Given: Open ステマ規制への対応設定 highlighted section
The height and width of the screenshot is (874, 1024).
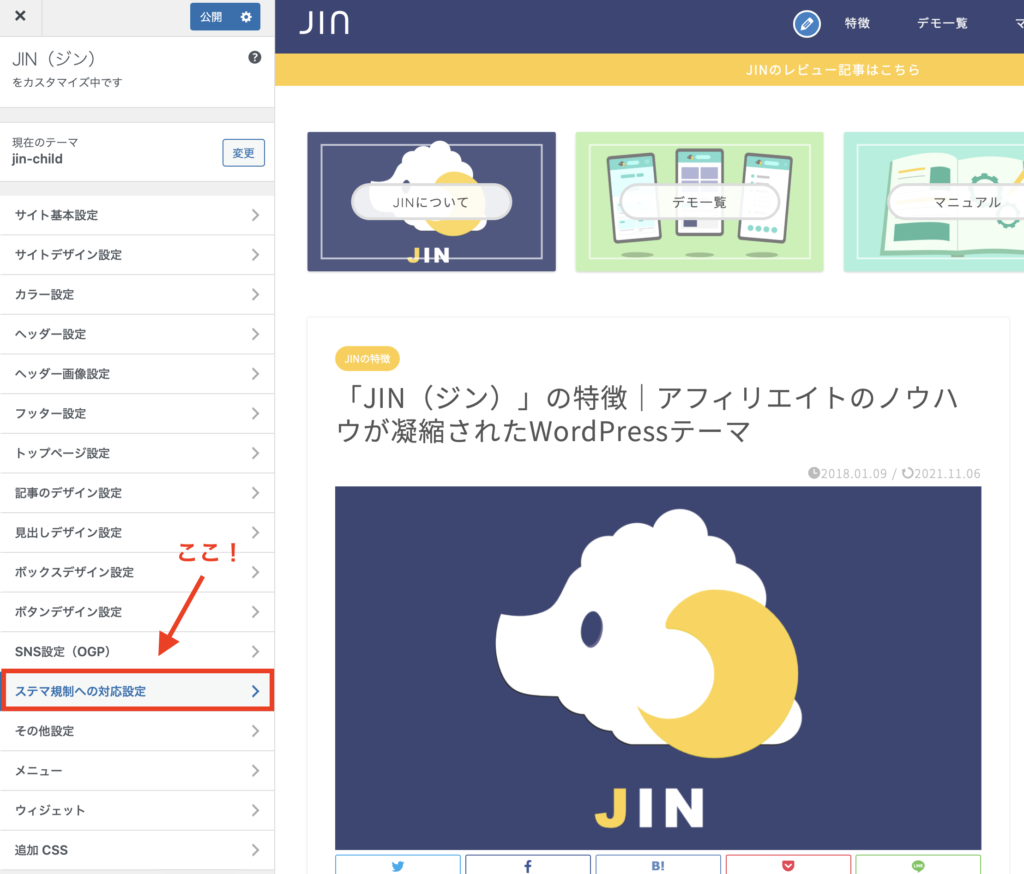Looking at the screenshot, I should (x=137, y=690).
